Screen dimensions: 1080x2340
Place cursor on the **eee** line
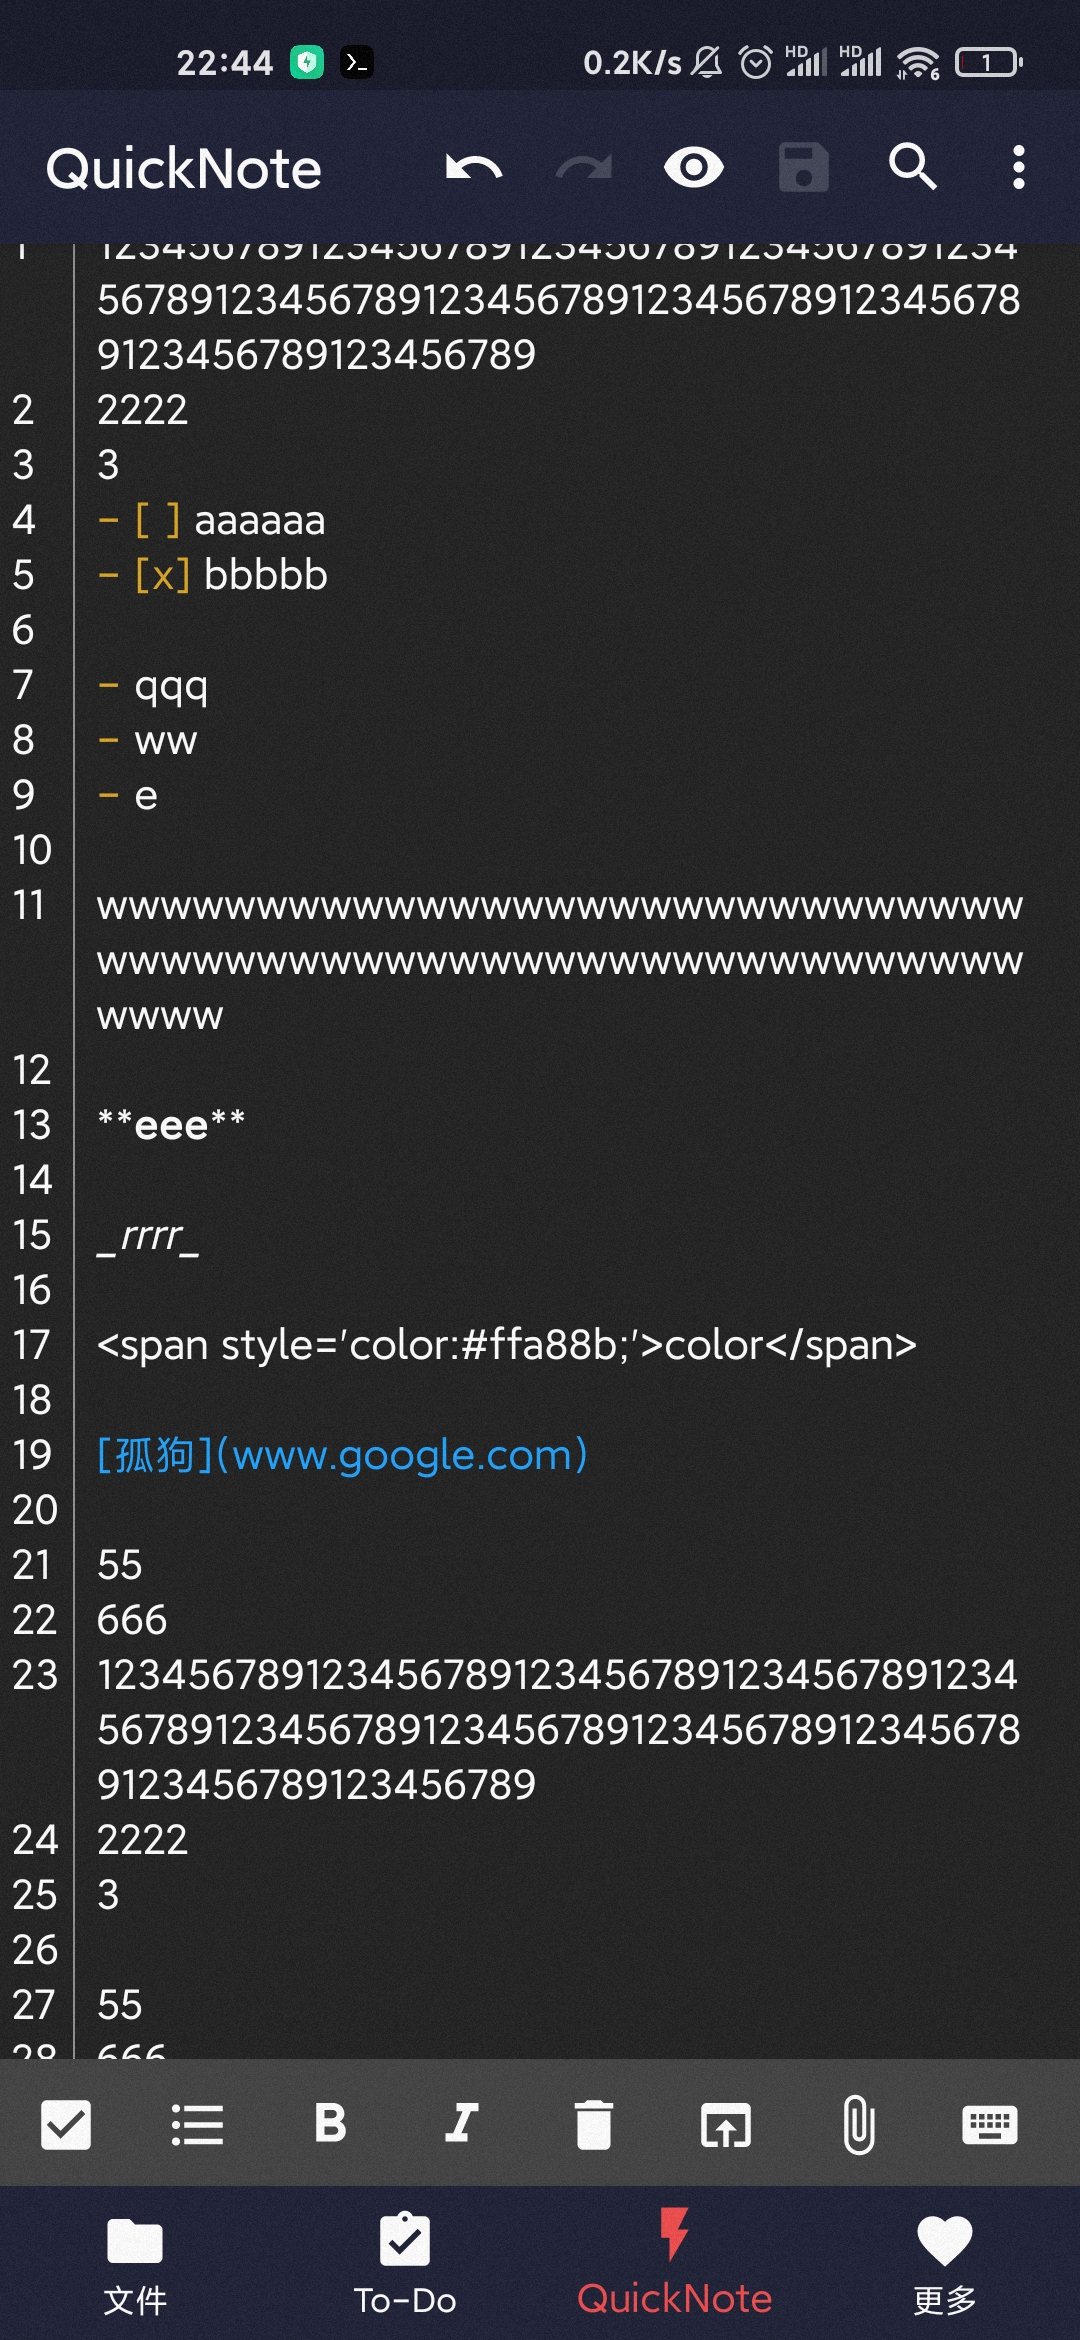point(171,1124)
